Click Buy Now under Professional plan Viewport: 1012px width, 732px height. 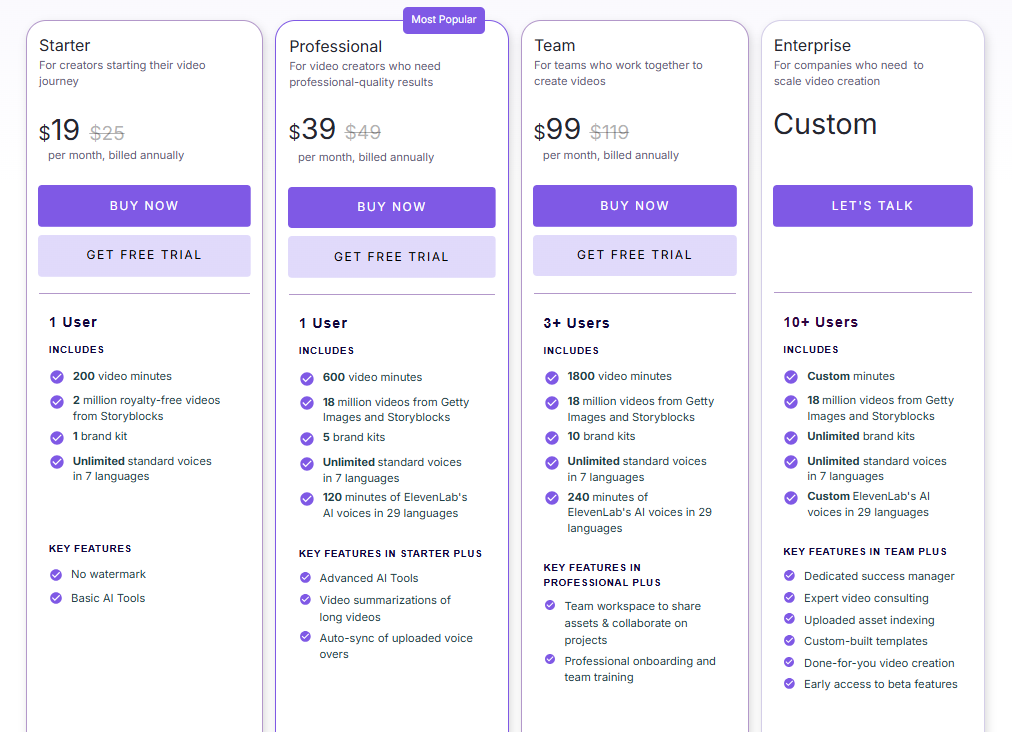pos(392,207)
